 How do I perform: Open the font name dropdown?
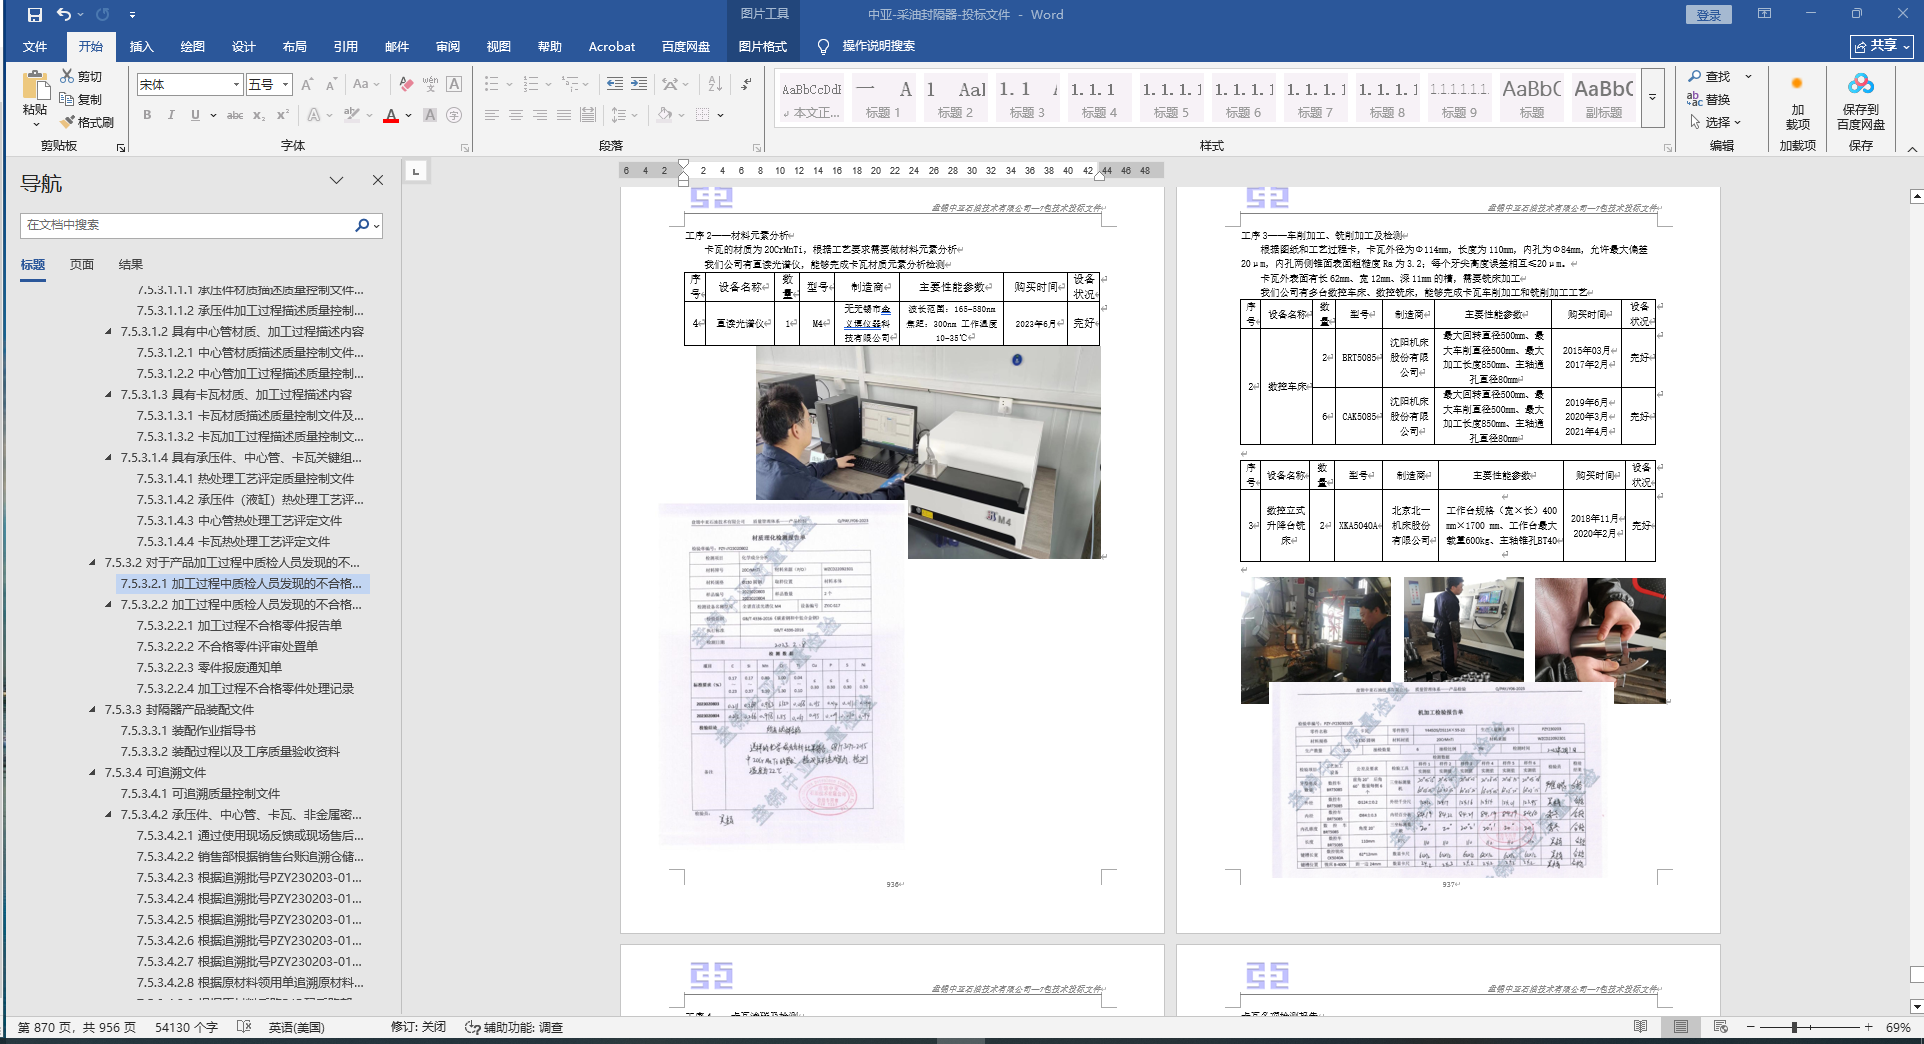point(236,85)
